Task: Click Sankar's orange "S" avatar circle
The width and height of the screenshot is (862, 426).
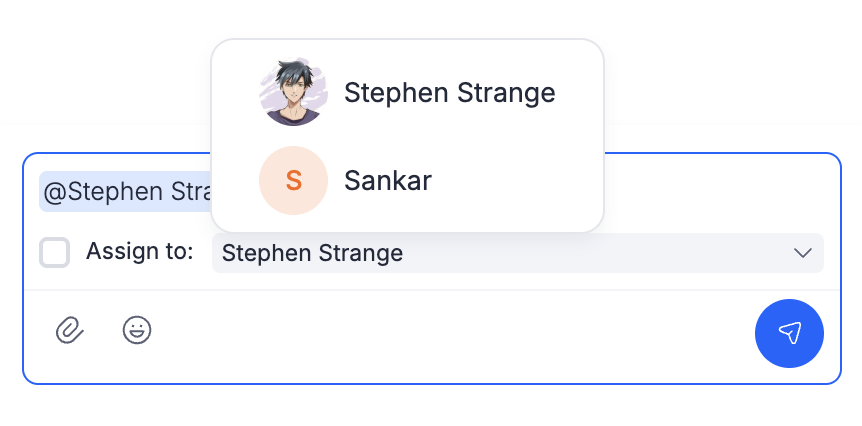Action: coord(293,181)
